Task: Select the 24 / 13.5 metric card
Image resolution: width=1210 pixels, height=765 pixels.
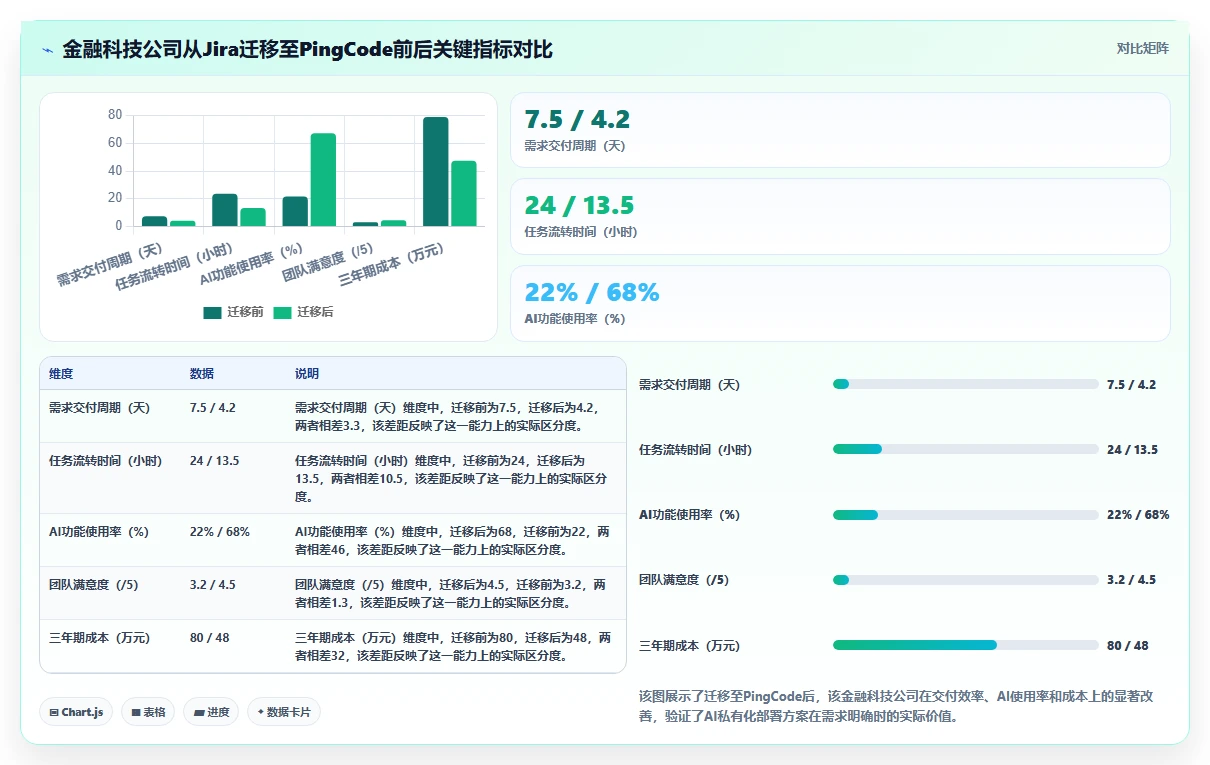Action: click(x=840, y=216)
